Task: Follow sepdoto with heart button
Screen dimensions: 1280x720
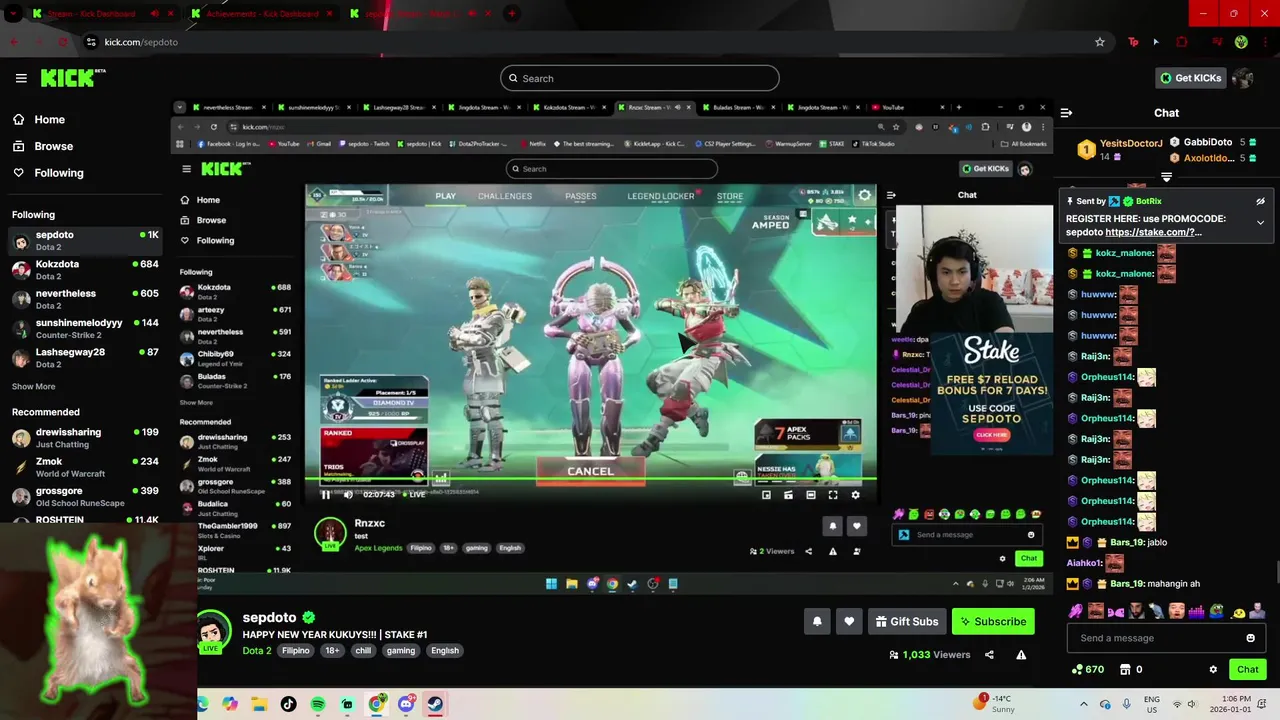Action: 849,621
